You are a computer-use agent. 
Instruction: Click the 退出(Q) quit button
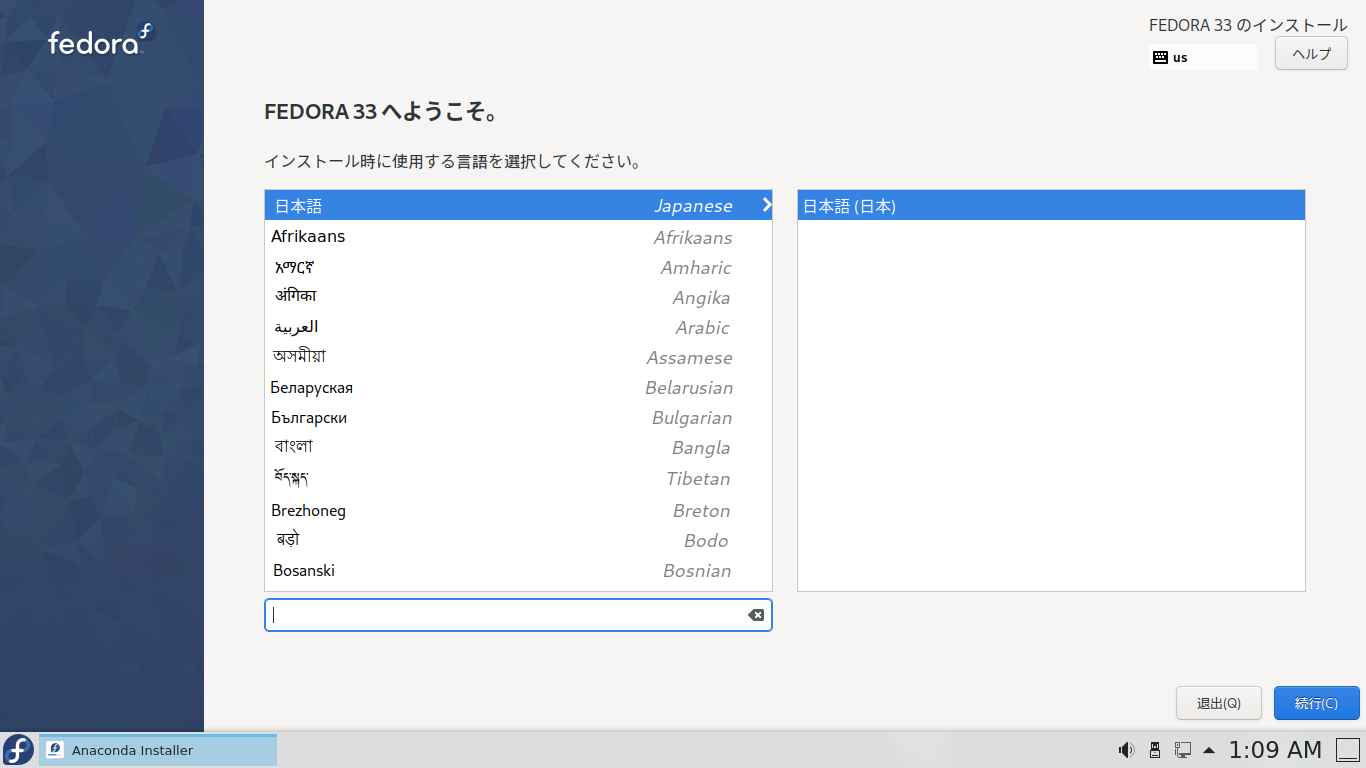click(x=1219, y=703)
